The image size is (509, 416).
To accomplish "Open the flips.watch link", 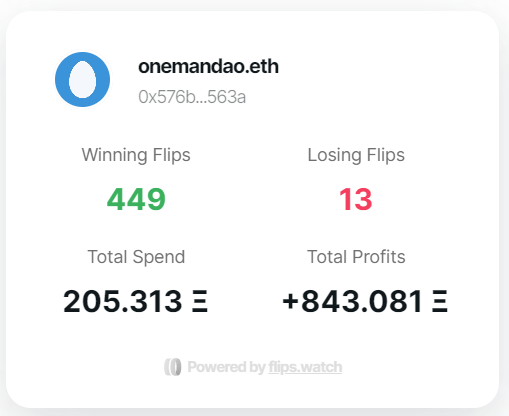I will pos(305,367).
